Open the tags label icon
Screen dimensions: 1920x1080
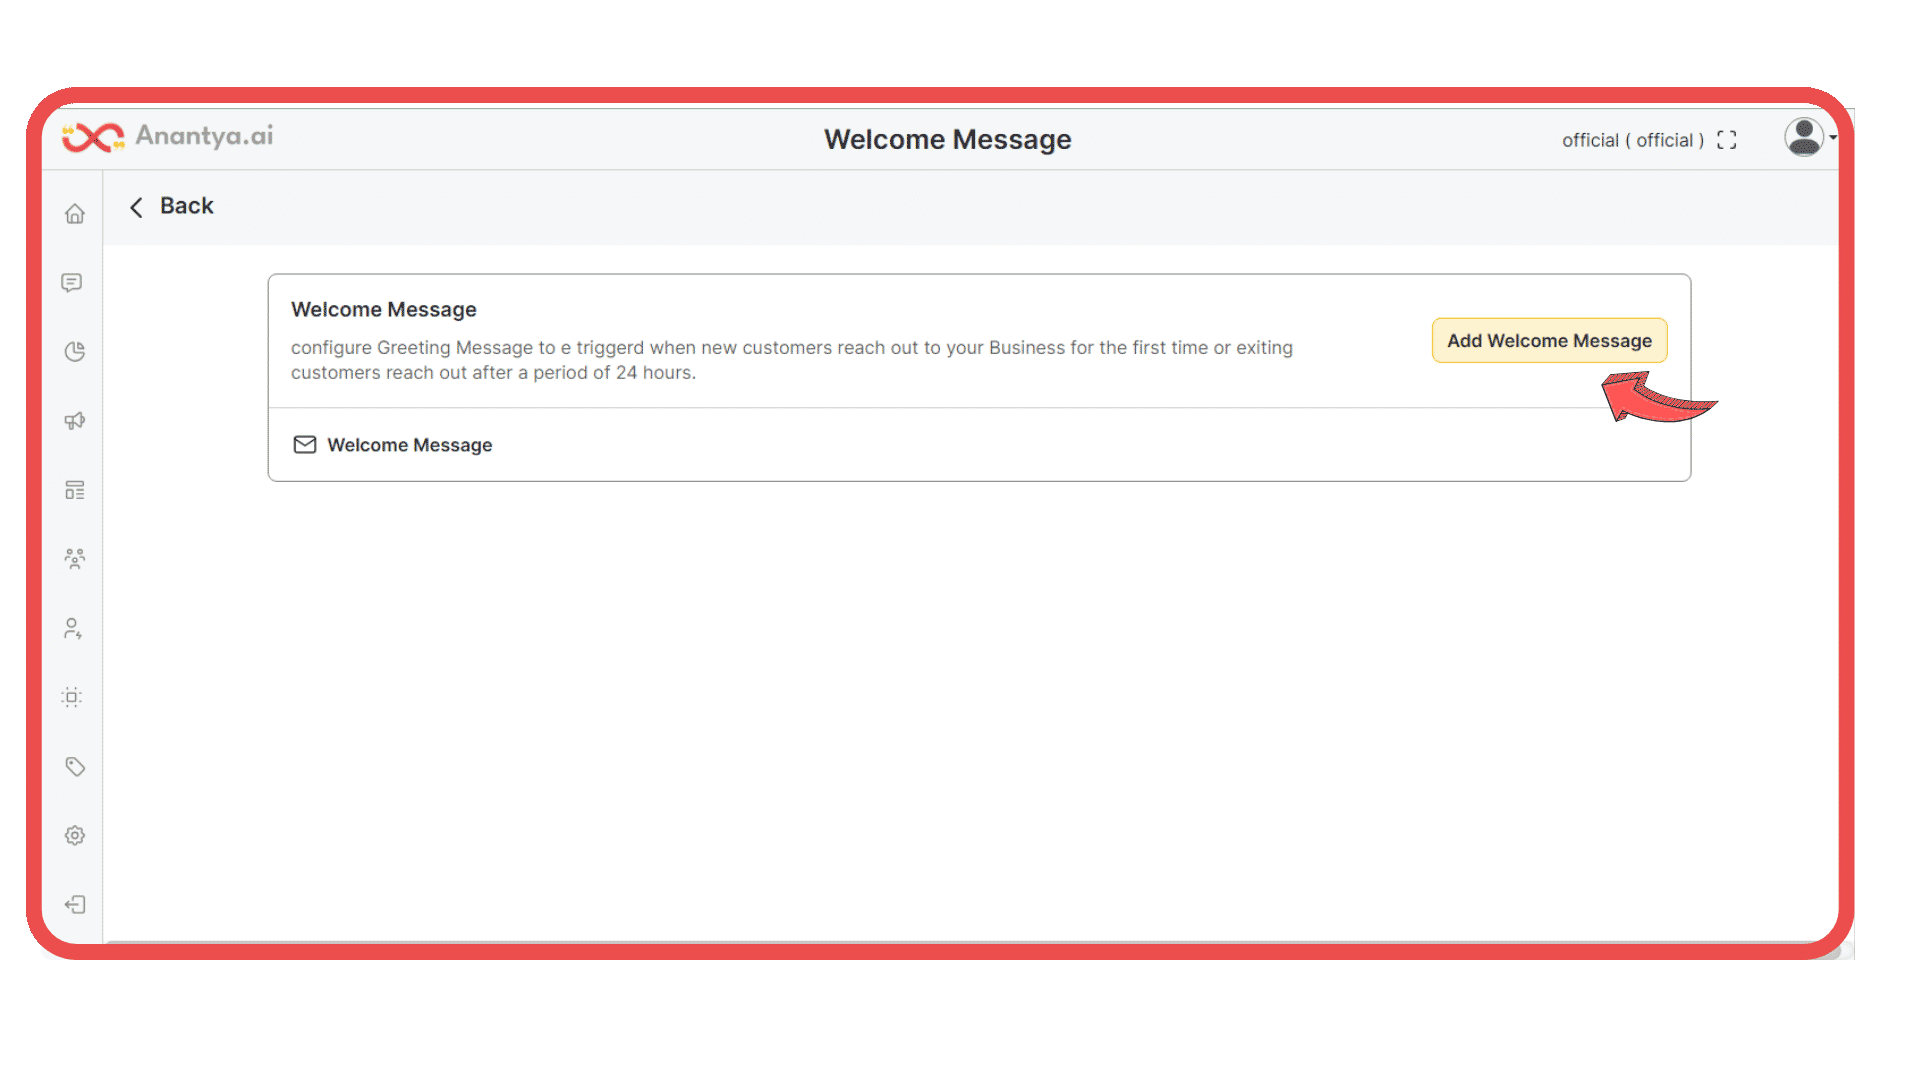[x=75, y=766]
